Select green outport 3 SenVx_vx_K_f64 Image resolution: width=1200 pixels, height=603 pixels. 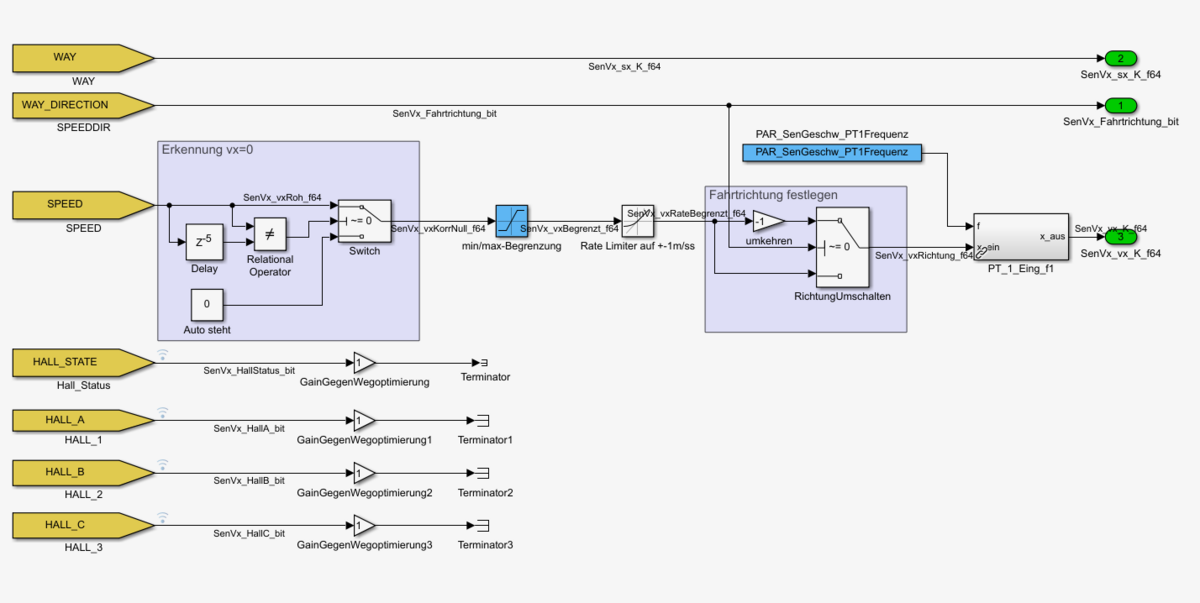[1120, 236]
